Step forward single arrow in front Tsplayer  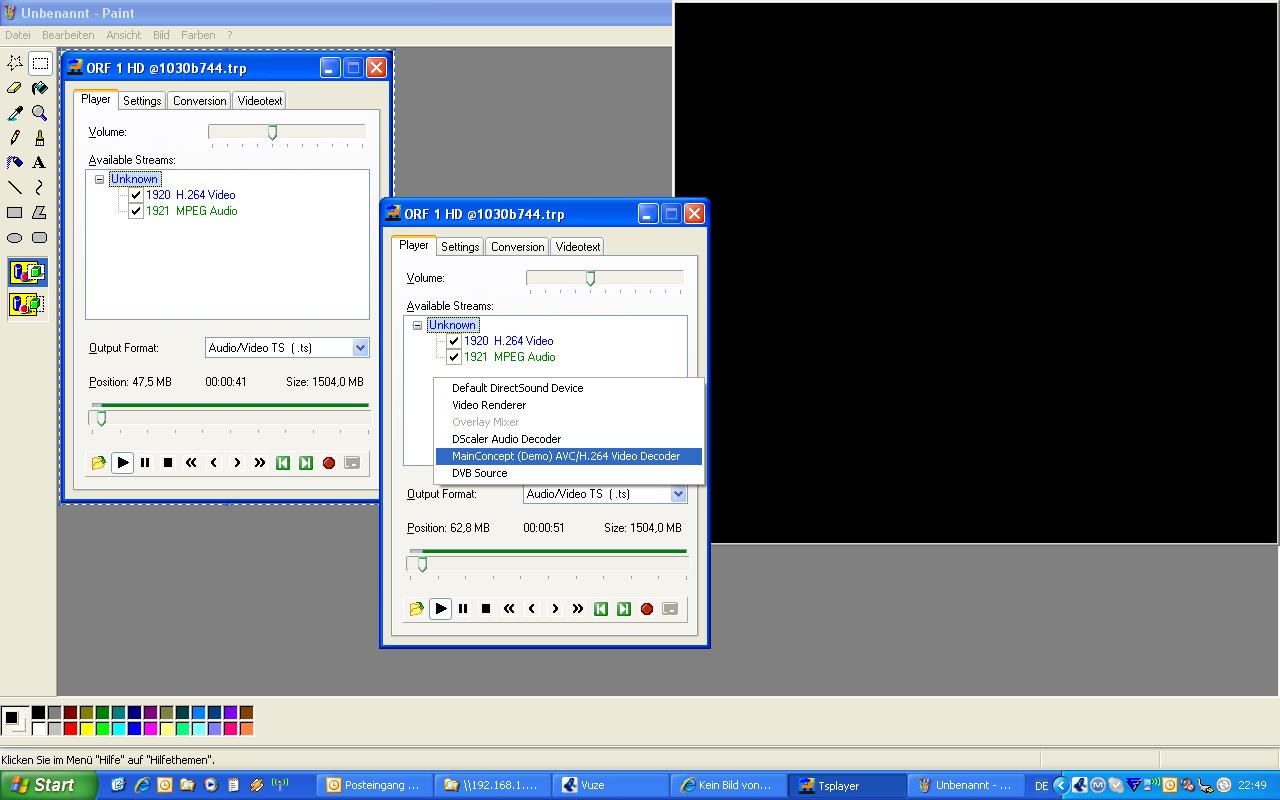[x=555, y=608]
